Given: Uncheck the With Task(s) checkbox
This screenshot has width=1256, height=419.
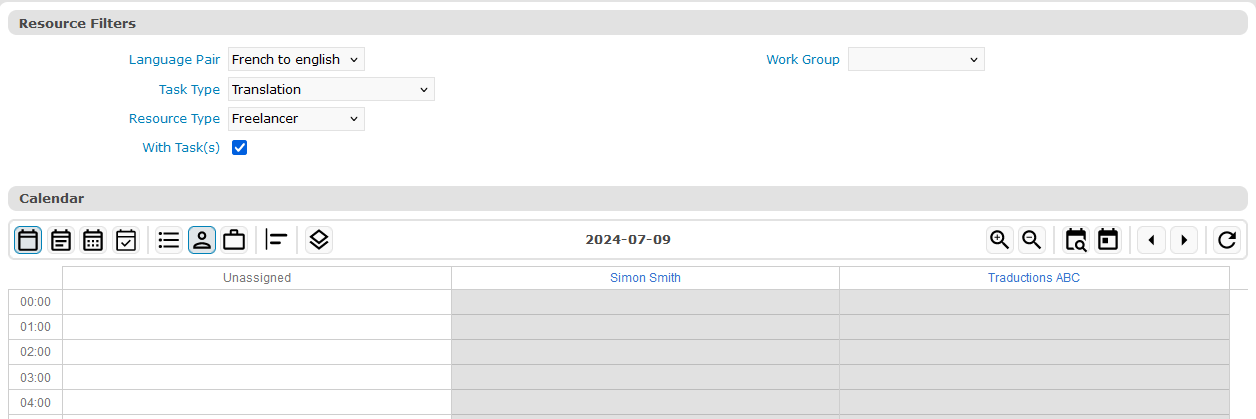Looking at the screenshot, I should click(240, 148).
